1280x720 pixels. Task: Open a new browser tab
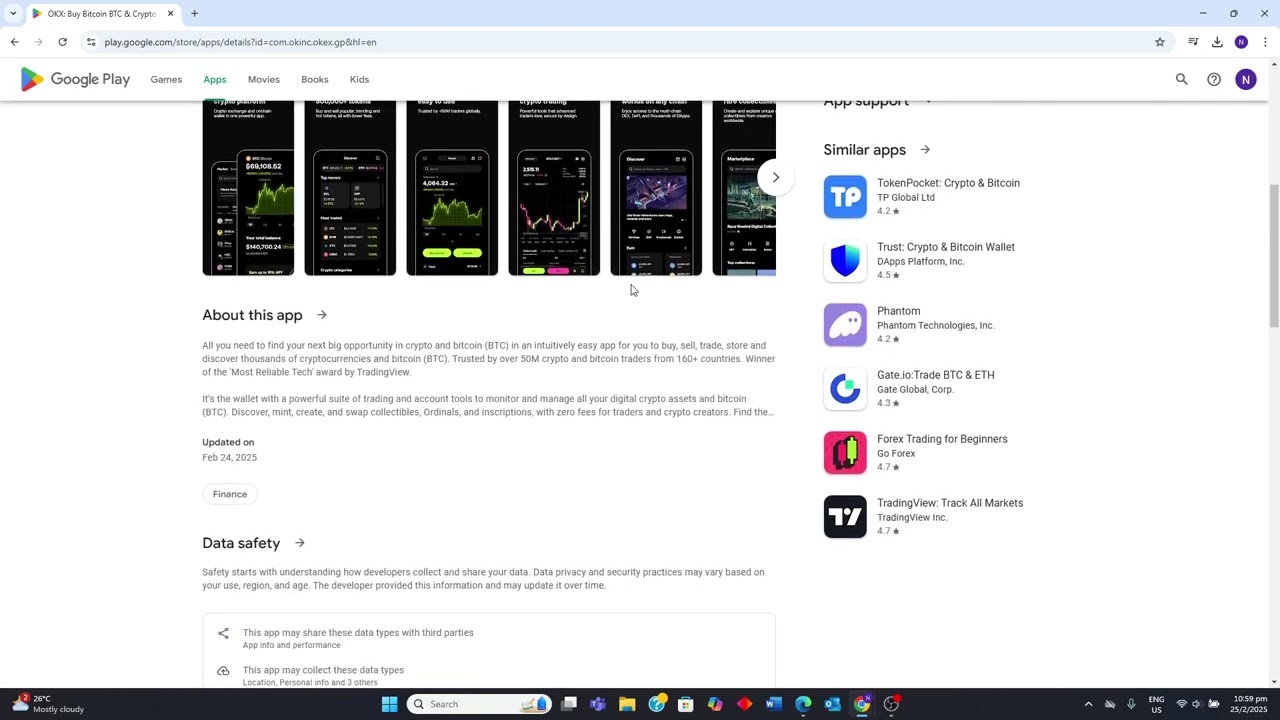point(194,14)
